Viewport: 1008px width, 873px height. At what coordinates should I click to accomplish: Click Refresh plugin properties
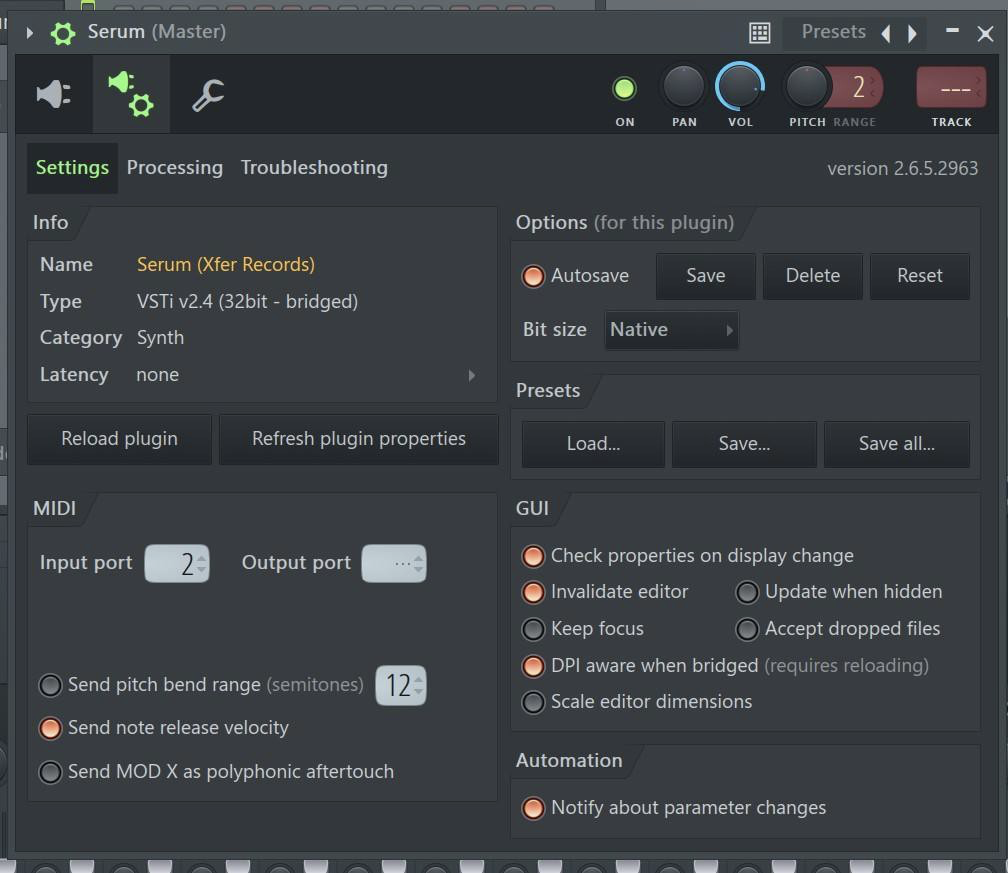(359, 439)
